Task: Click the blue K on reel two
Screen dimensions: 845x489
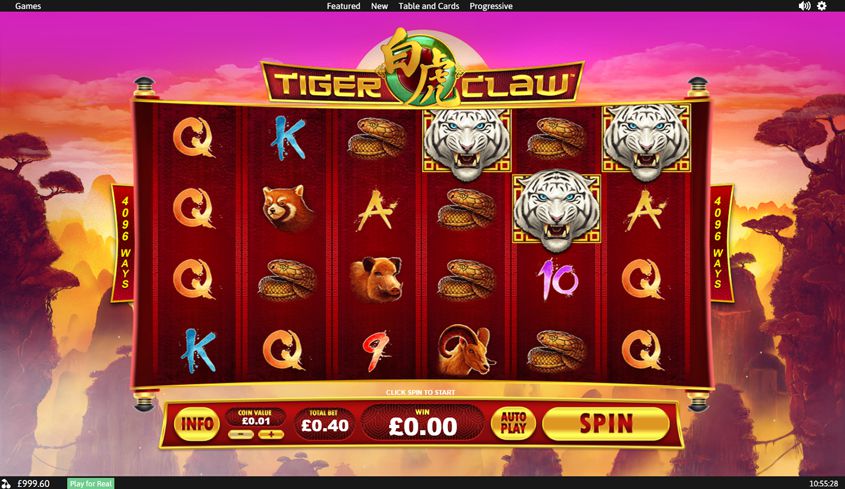Action: (287, 138)
